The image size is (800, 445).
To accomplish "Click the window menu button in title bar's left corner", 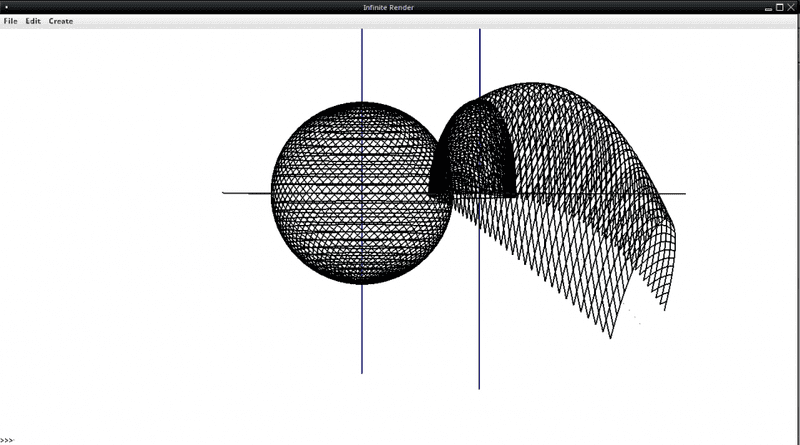I will tap(6, 7).
